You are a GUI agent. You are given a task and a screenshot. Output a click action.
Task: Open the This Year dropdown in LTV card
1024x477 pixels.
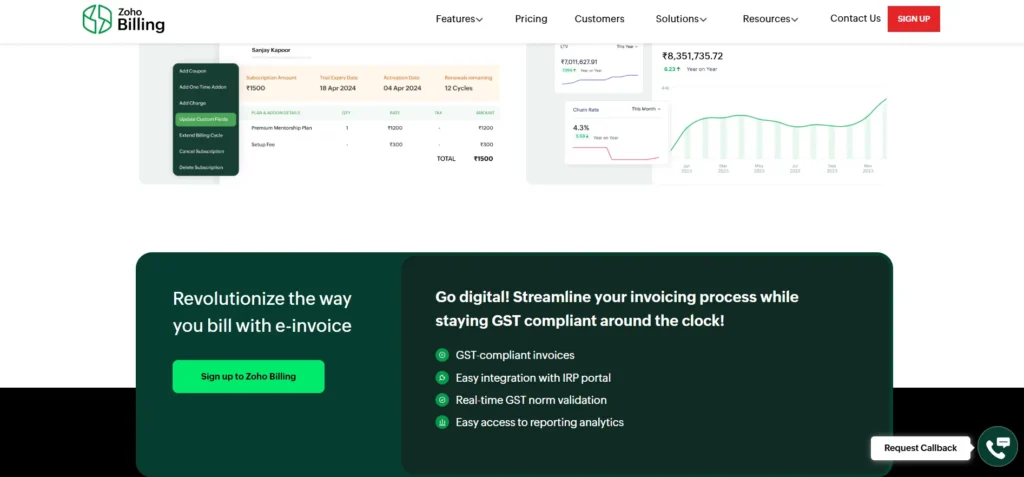pyautogui.click(x=627, y=47)
